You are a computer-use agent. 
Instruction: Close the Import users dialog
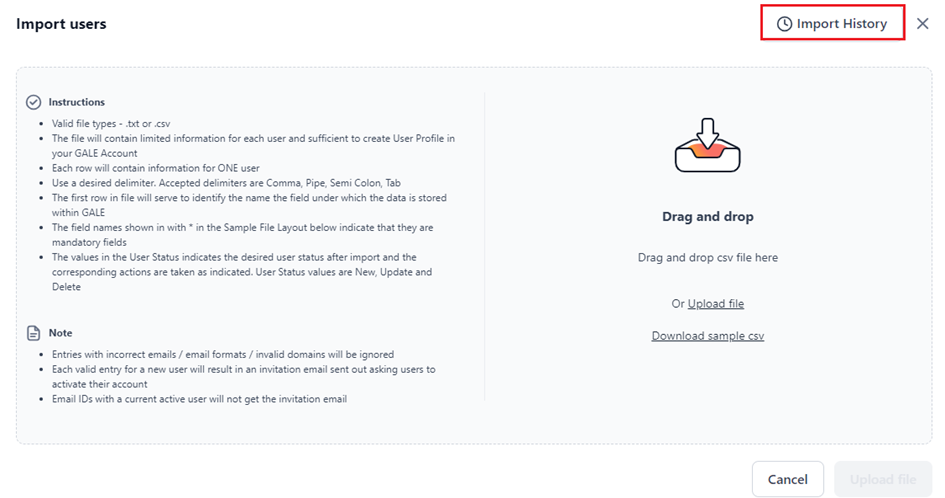(x=922, y=24)
